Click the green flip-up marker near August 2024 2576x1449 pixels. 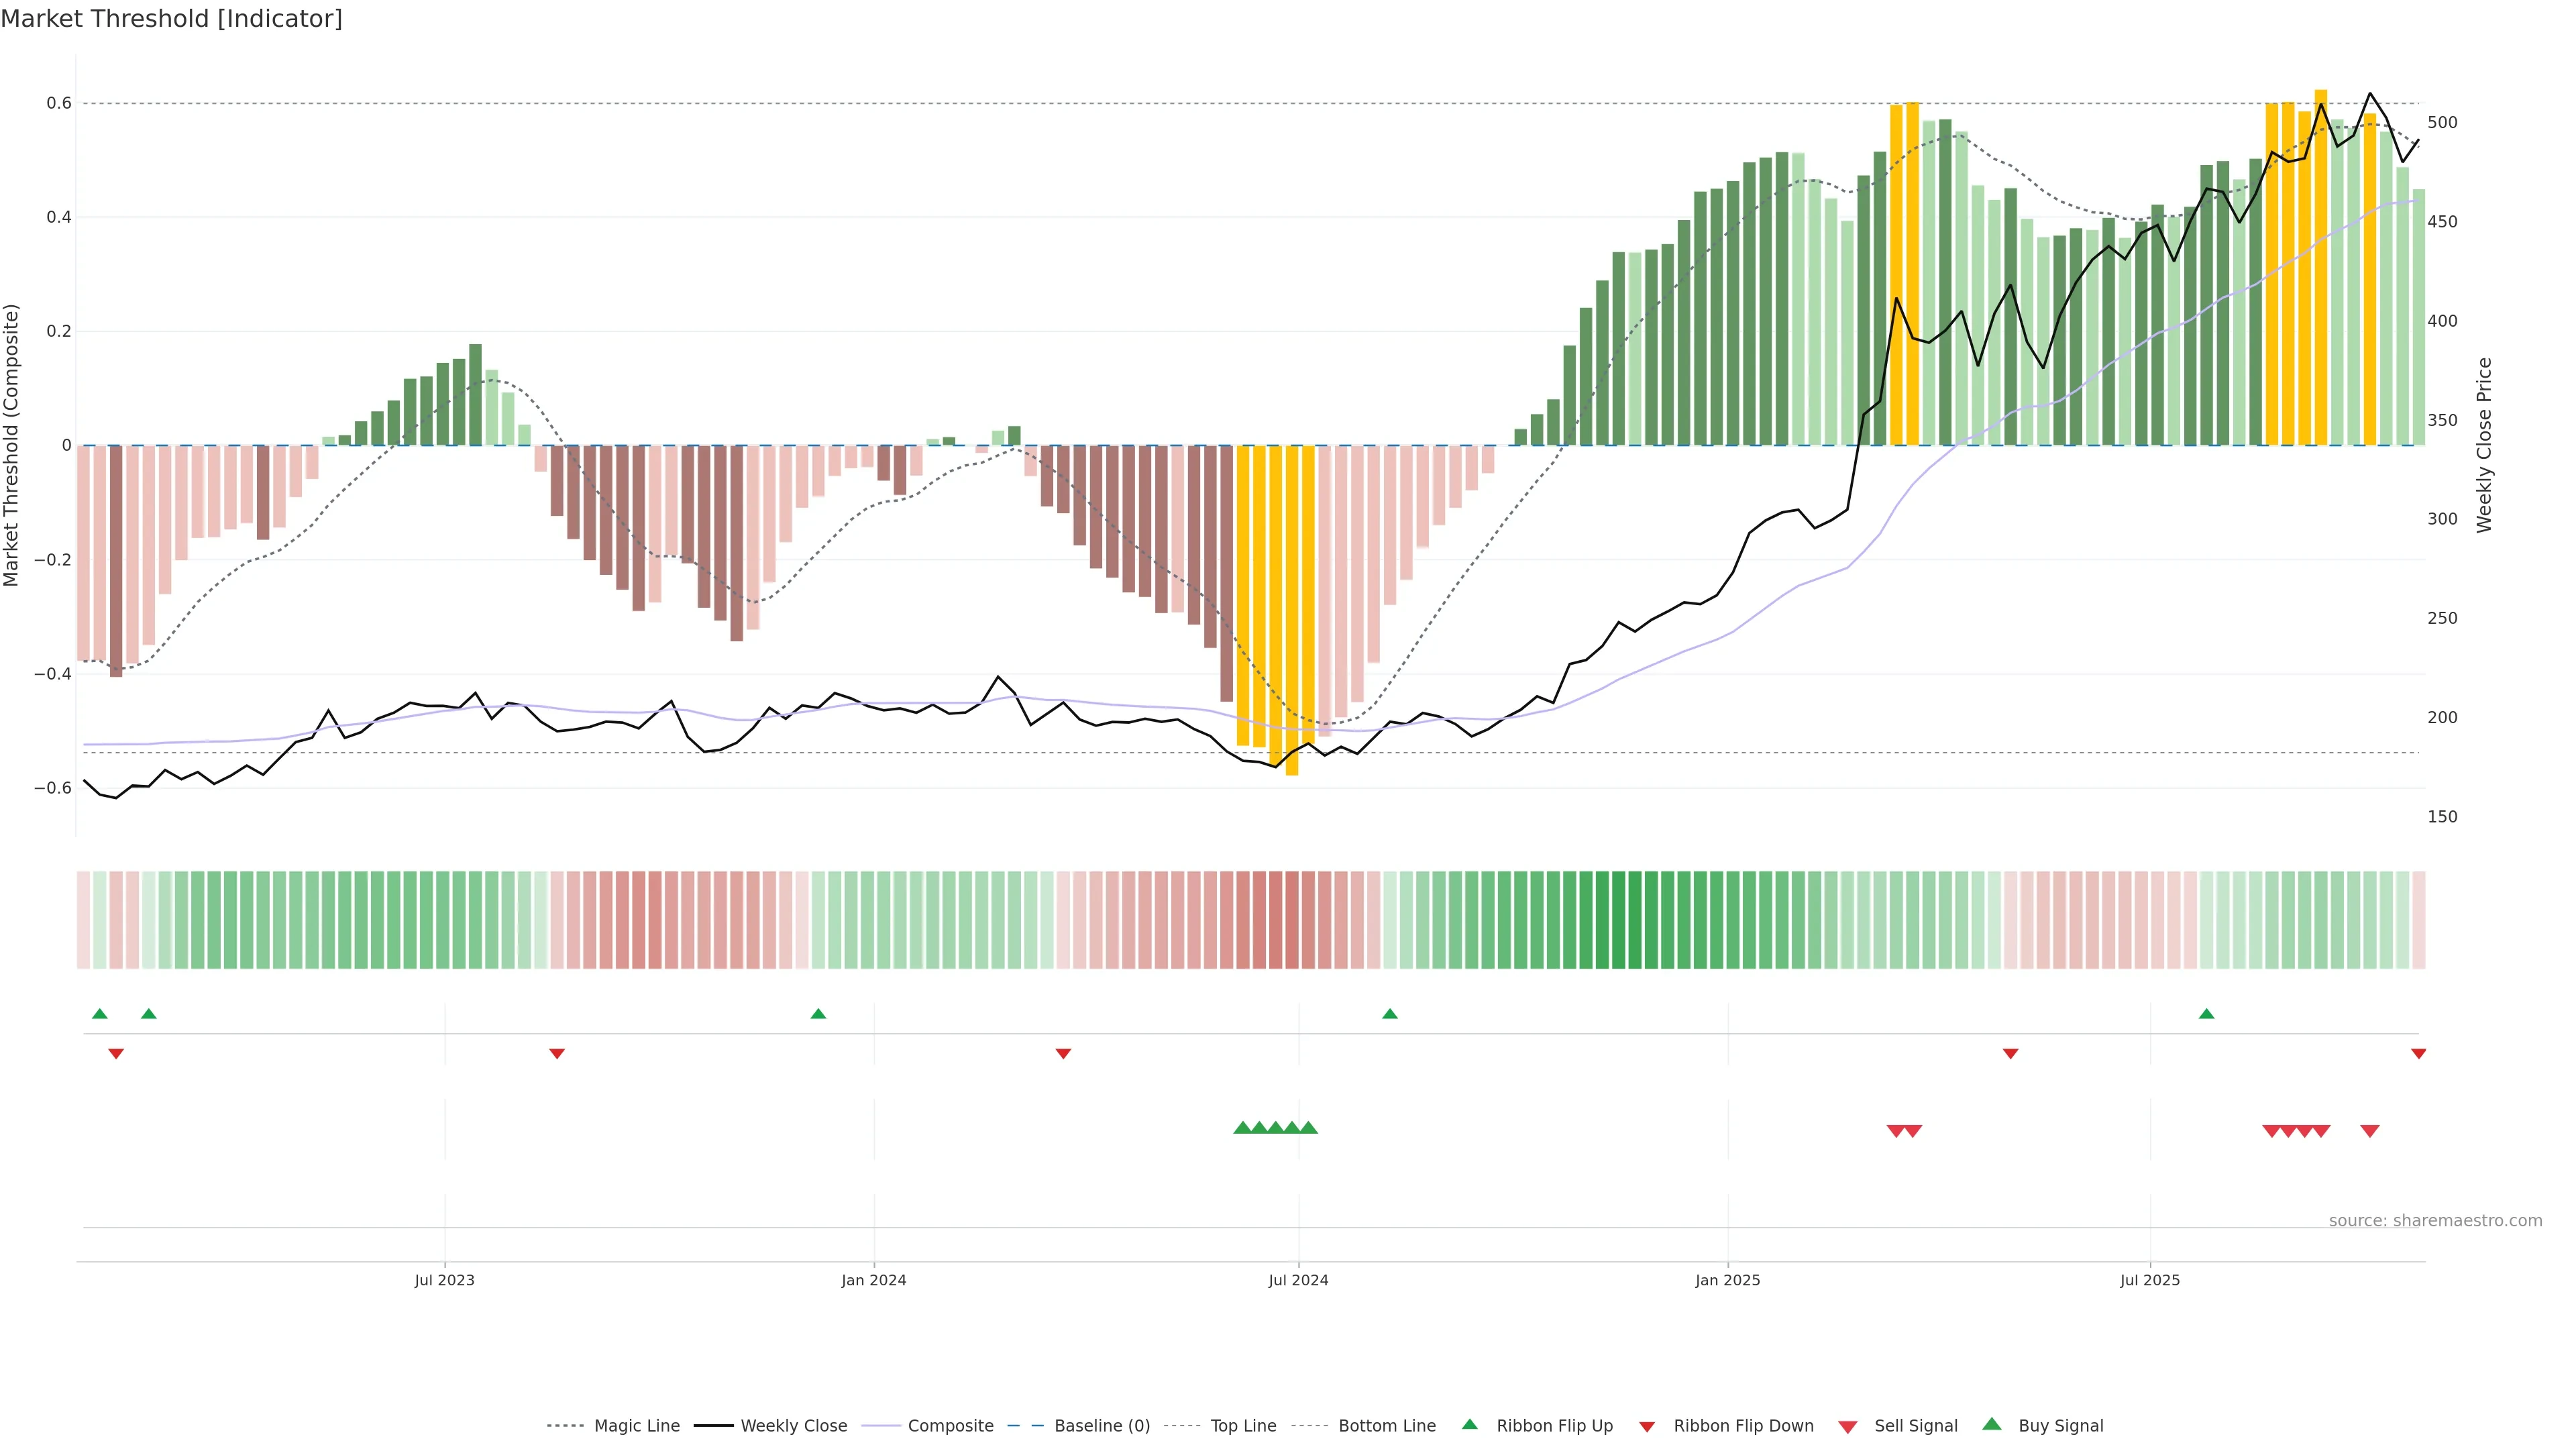[1389, 1014]
